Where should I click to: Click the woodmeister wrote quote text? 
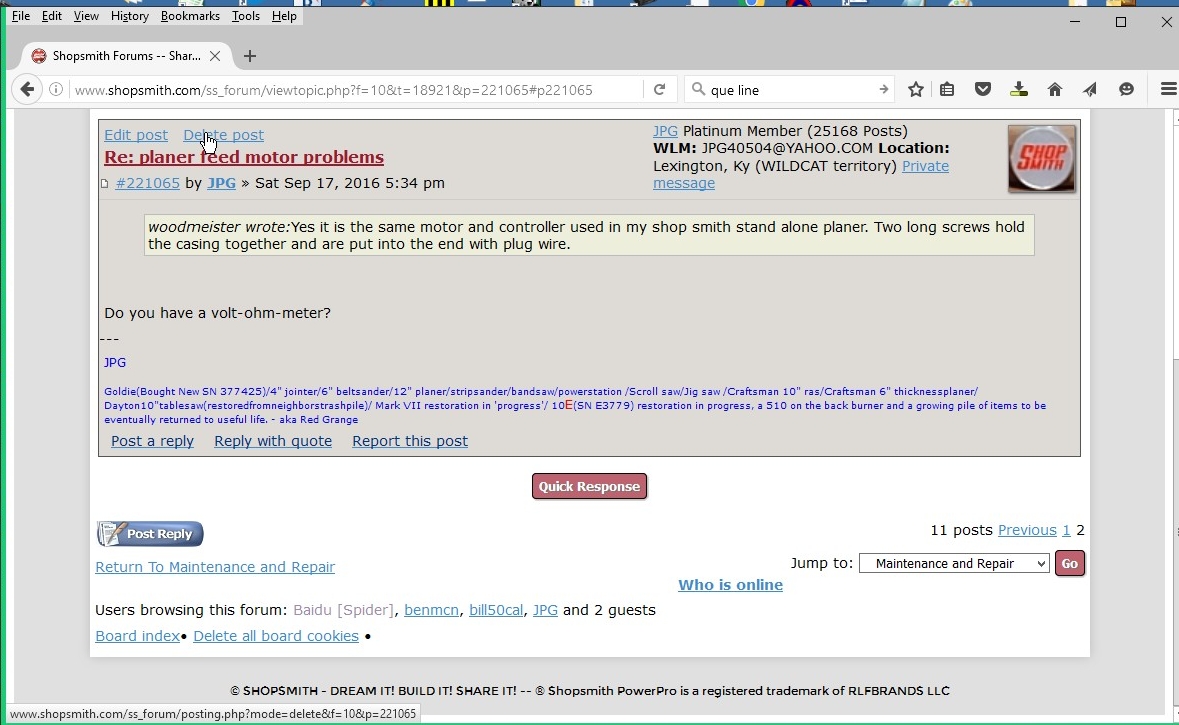pos(220,227)
